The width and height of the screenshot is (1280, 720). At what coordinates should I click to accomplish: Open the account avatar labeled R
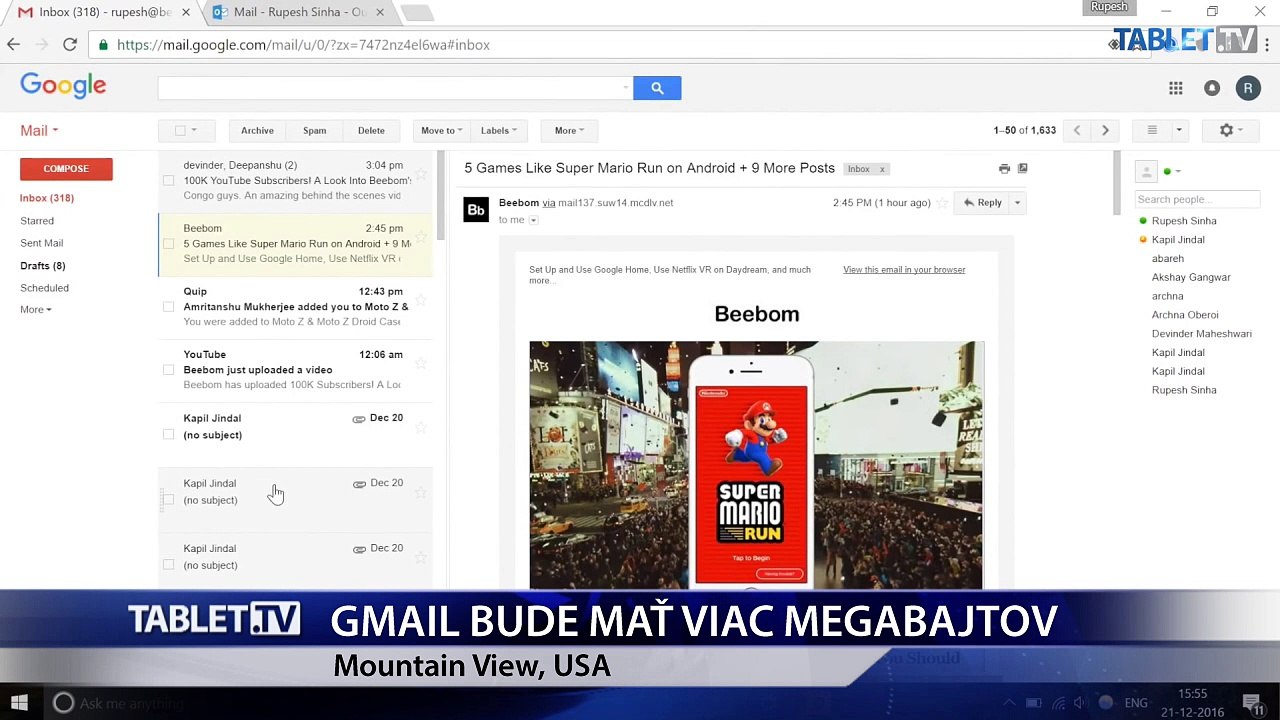(x=1248, y=88)
